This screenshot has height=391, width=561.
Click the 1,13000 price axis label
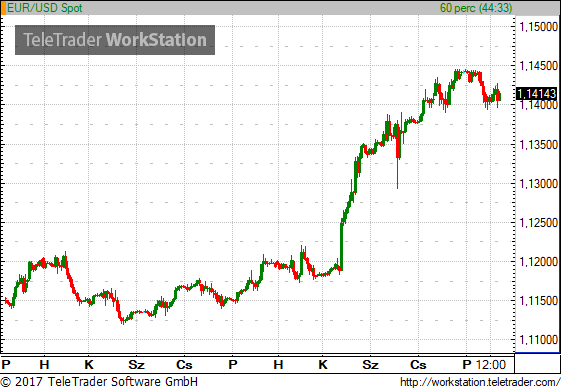point(538,184)
